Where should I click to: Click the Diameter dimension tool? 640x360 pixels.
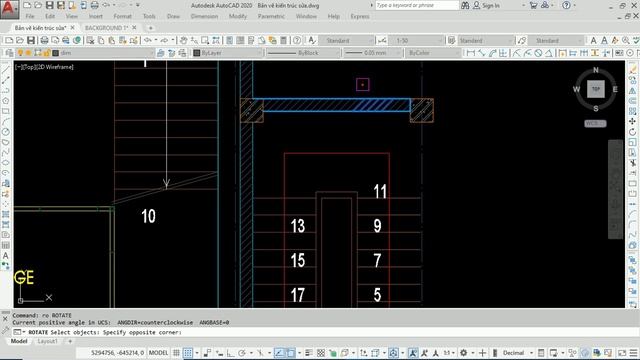(x=538, y=53)
